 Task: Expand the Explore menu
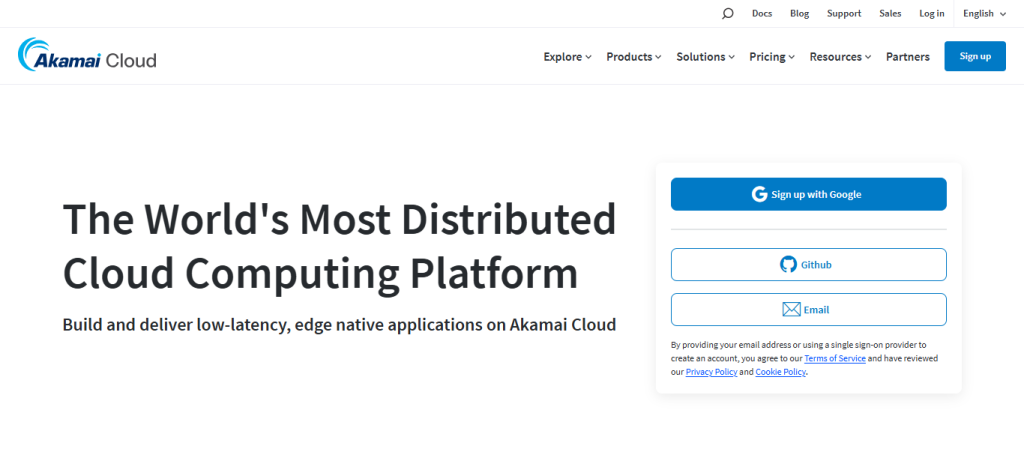568,57
